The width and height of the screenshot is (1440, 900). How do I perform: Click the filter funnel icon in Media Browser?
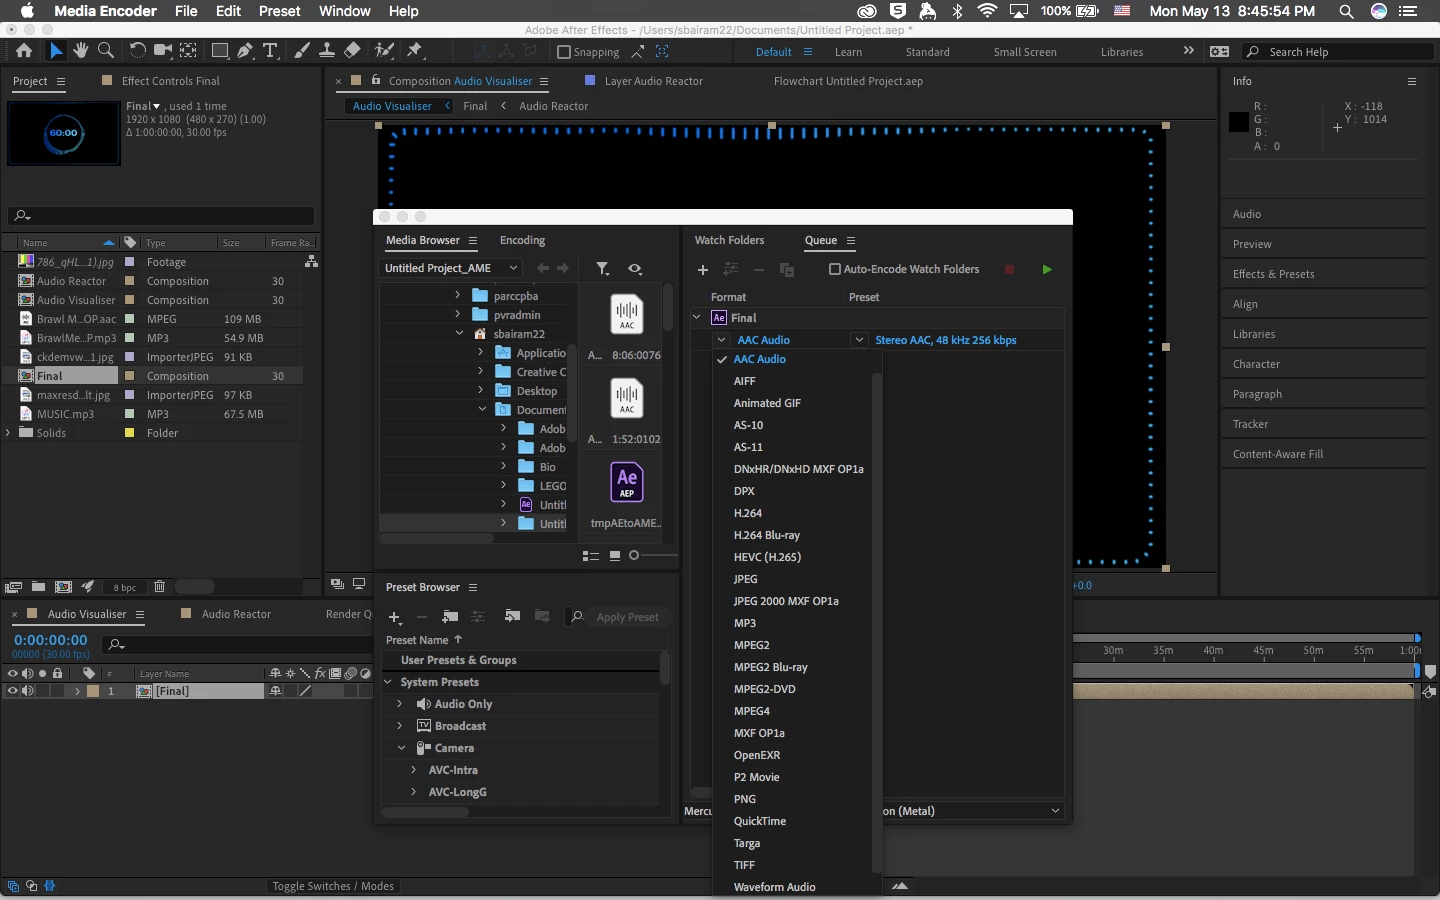603,268
